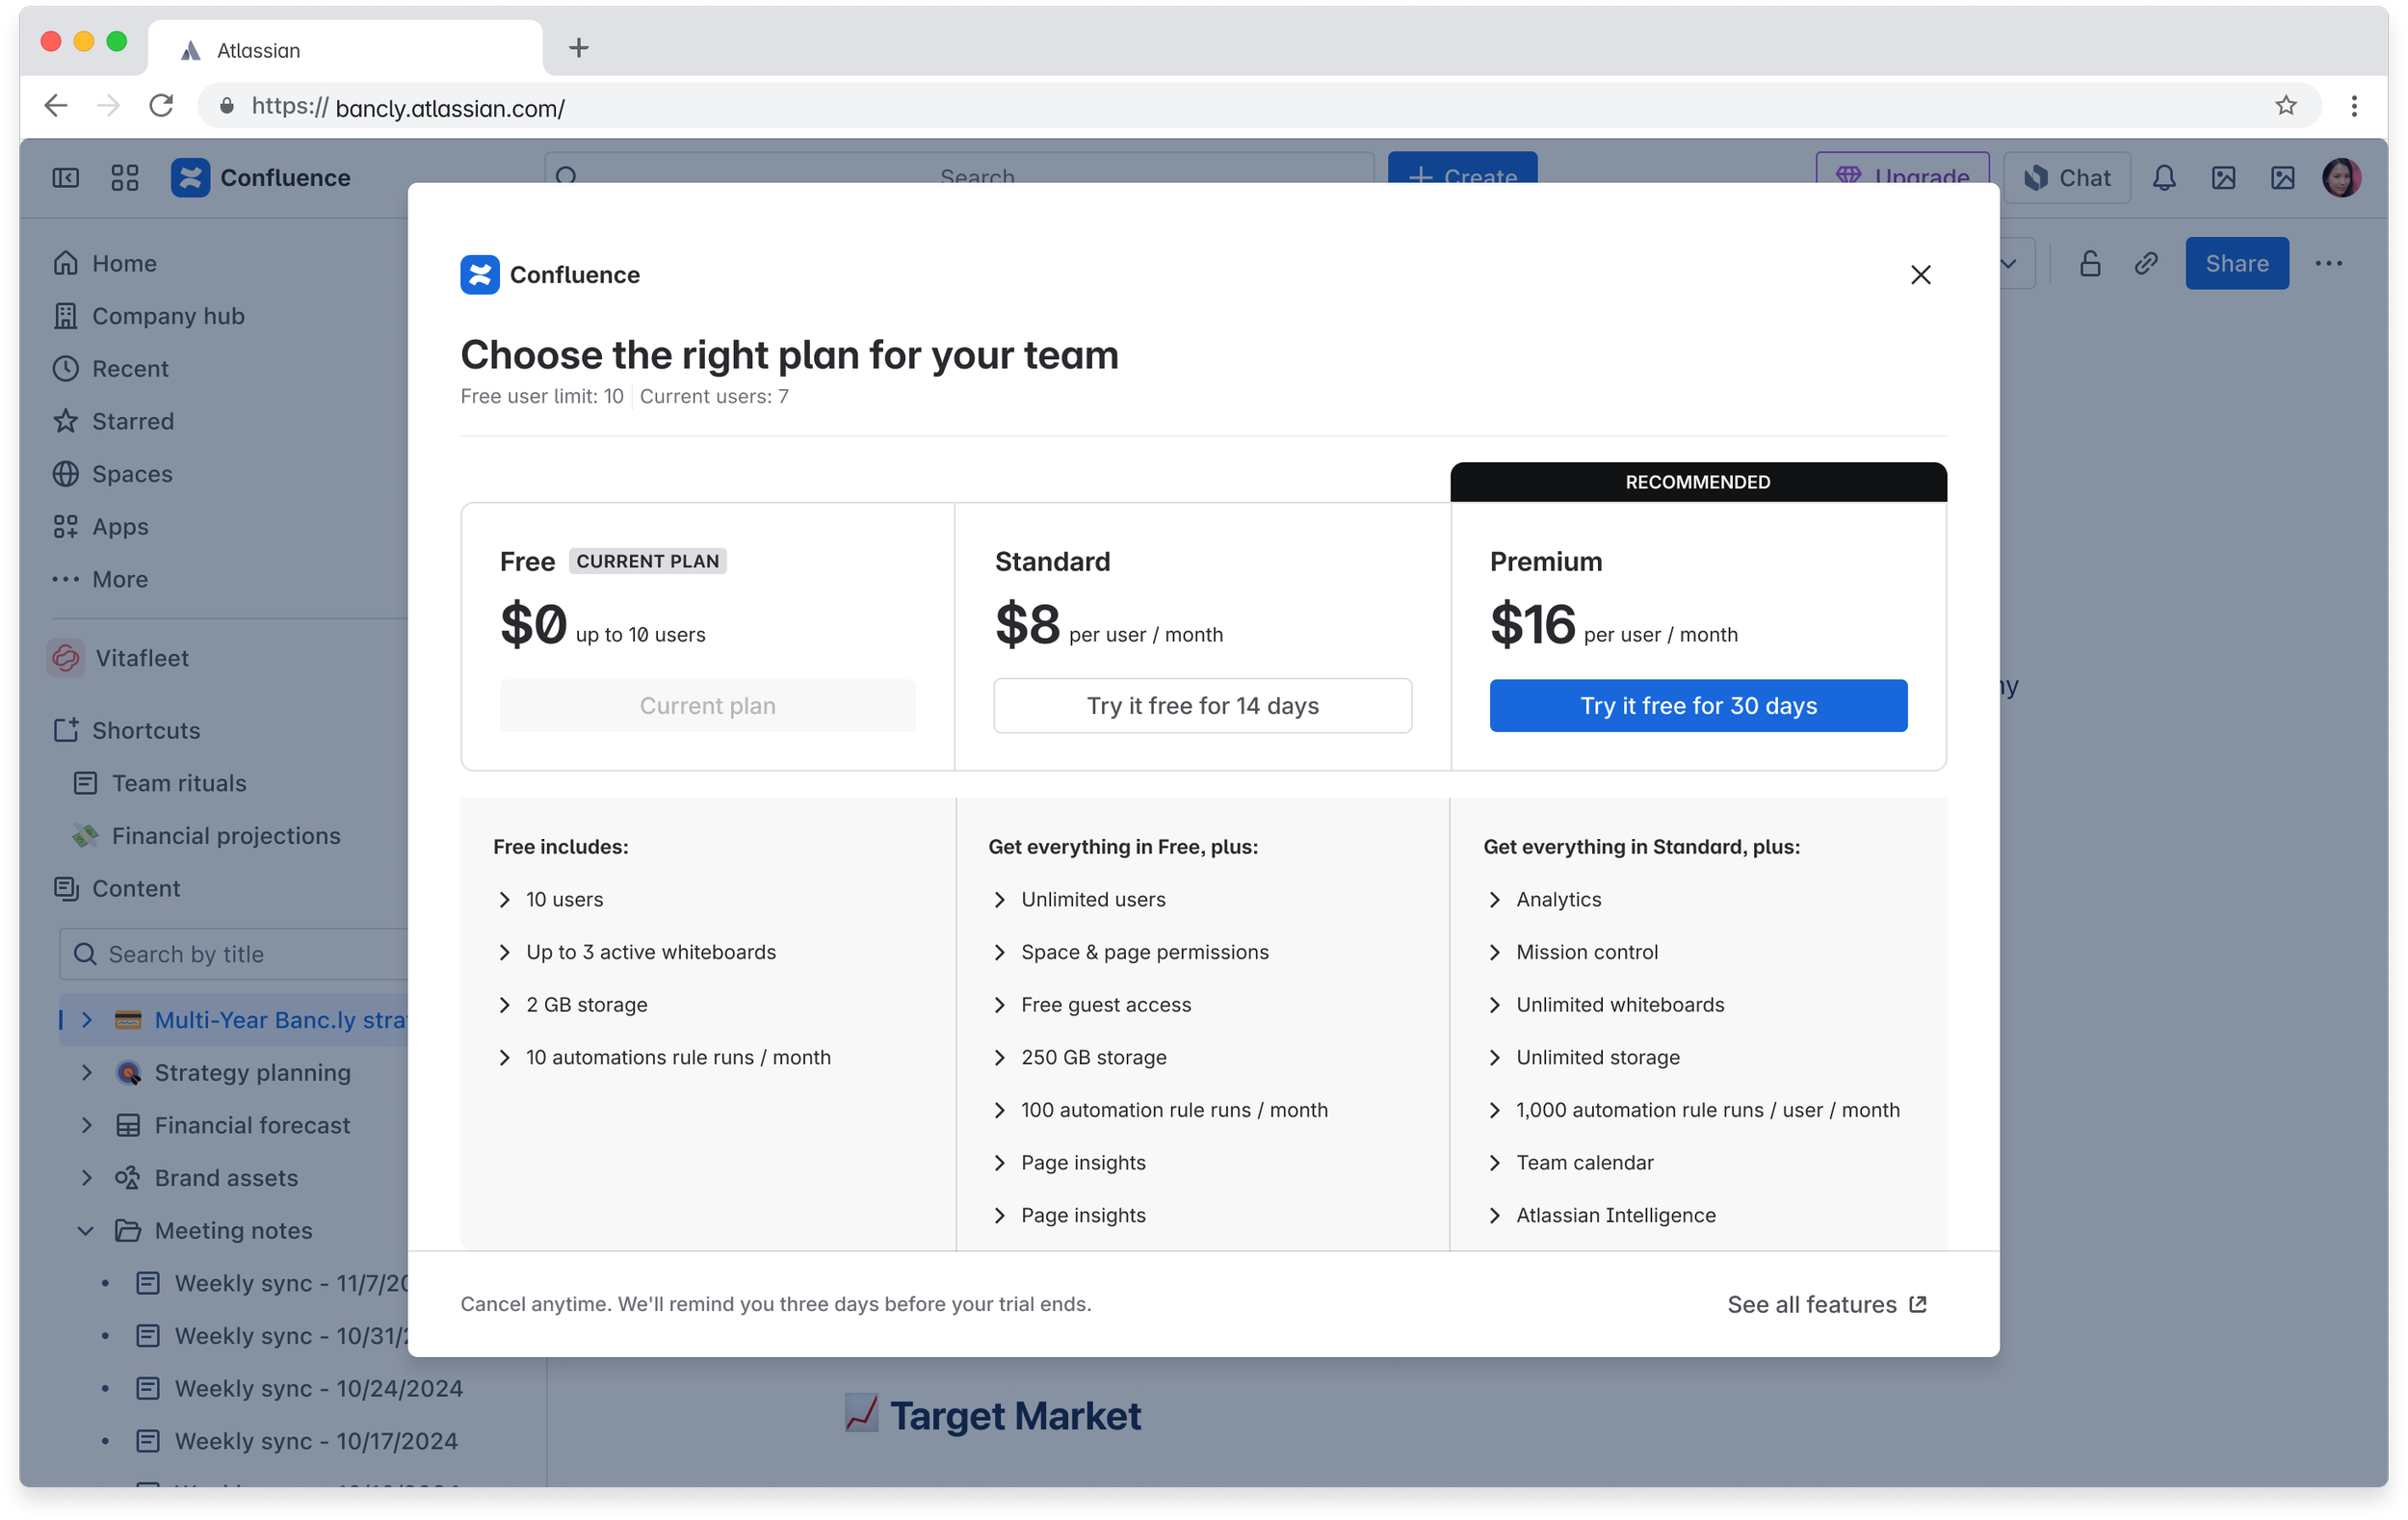Expand Strategy planning tree item
Viewport: 2408px width, 1520px height.
point(87,1073)
